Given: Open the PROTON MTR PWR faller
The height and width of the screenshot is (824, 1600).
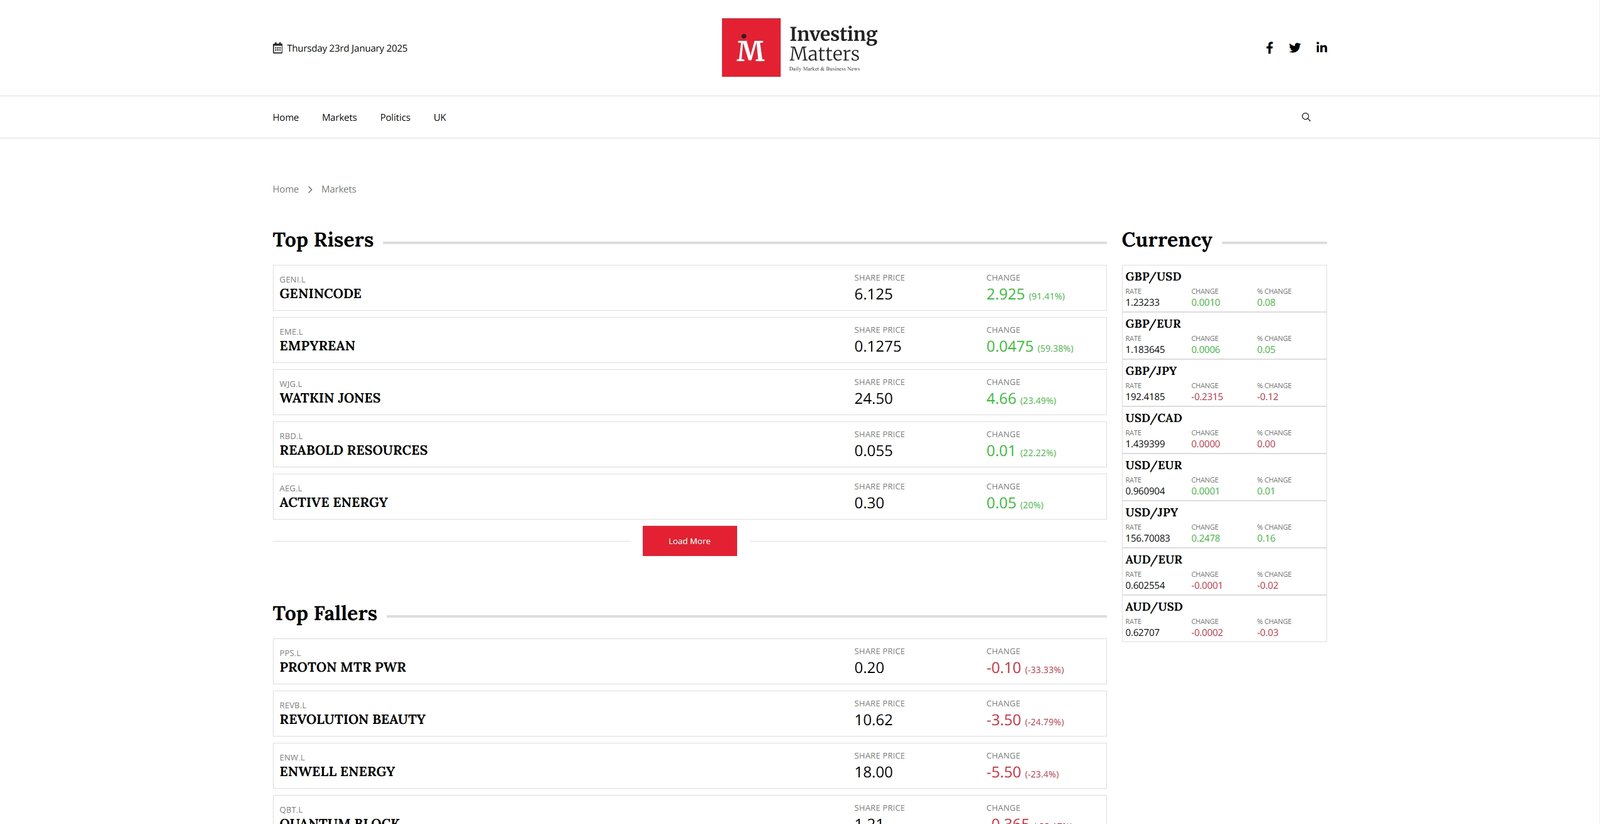Looking at the screenshot, I should [690, 661].
